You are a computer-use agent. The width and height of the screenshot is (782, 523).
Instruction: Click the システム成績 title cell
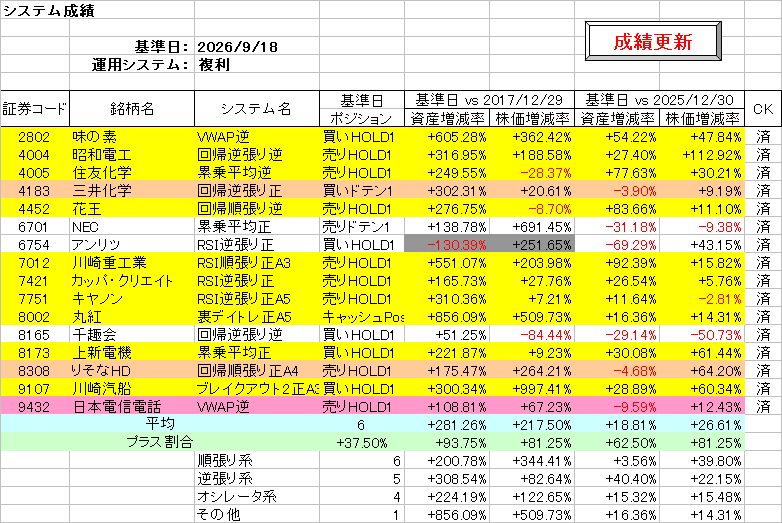[x=48, y=9]
